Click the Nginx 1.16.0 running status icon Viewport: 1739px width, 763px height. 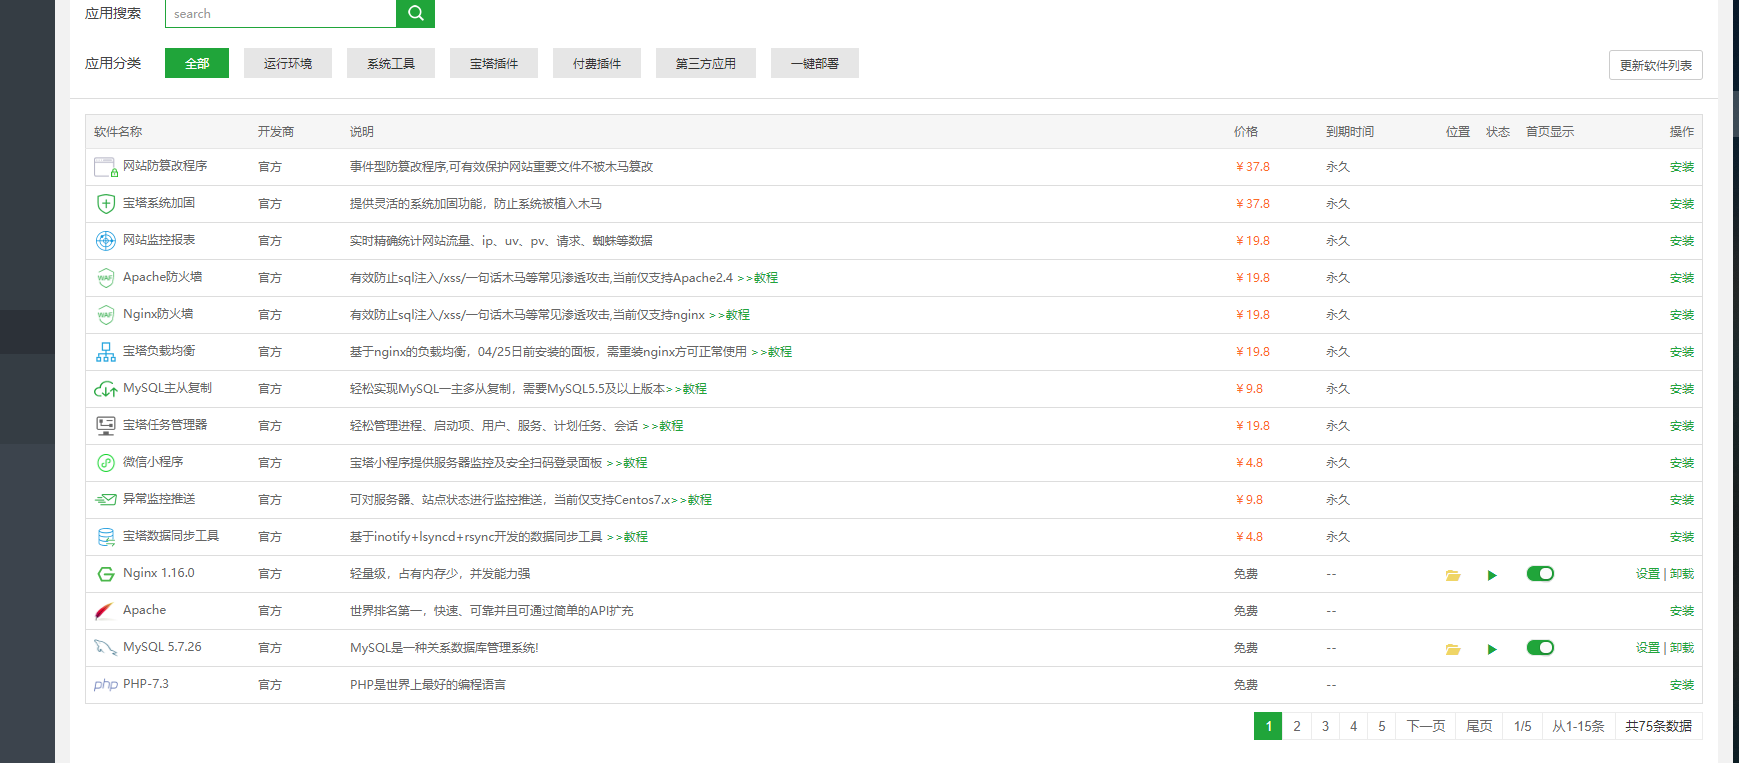[x=1492, y=575]
